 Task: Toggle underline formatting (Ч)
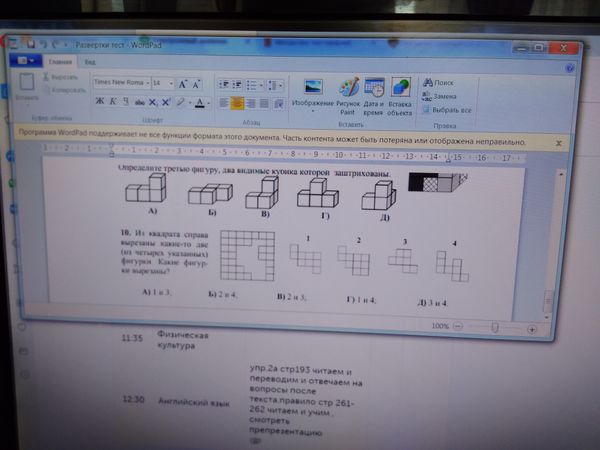click(x=125, y=102)
